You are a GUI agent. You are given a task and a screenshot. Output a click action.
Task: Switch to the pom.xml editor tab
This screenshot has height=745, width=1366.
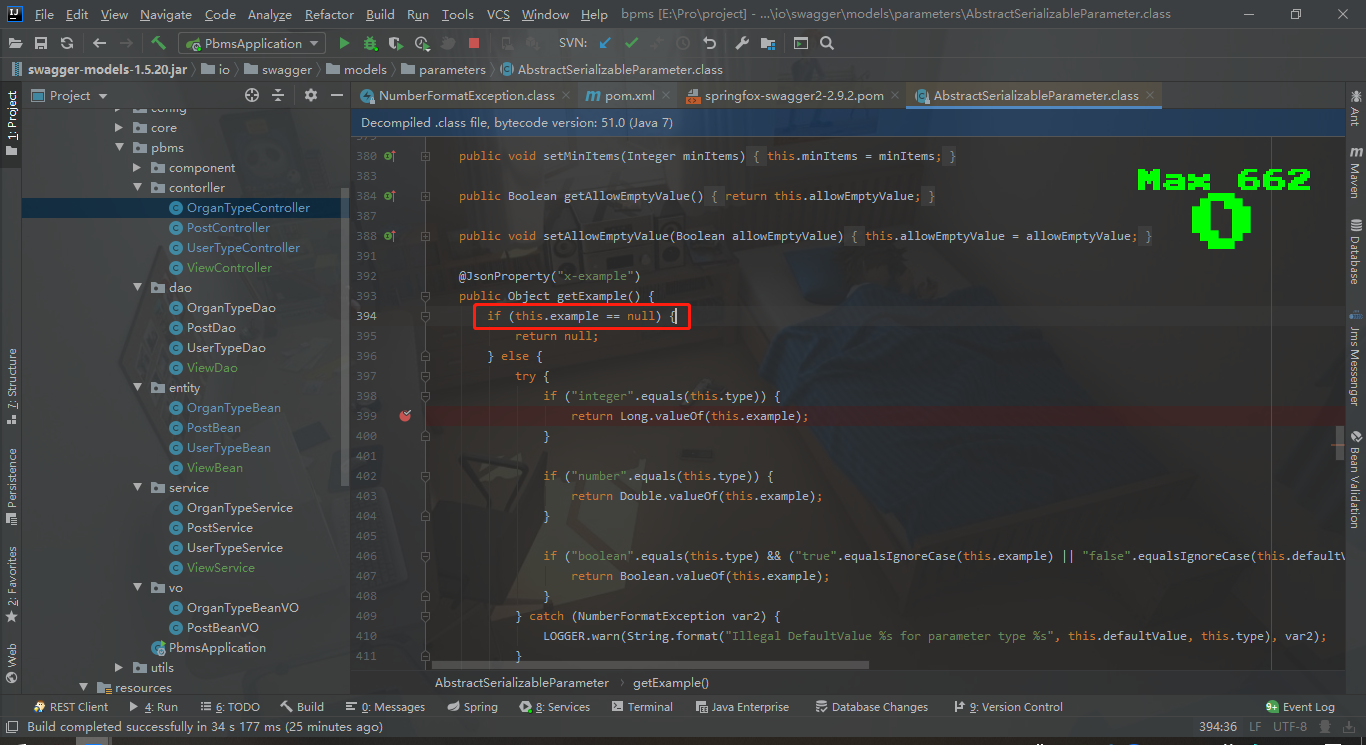[x=629, y=96]
